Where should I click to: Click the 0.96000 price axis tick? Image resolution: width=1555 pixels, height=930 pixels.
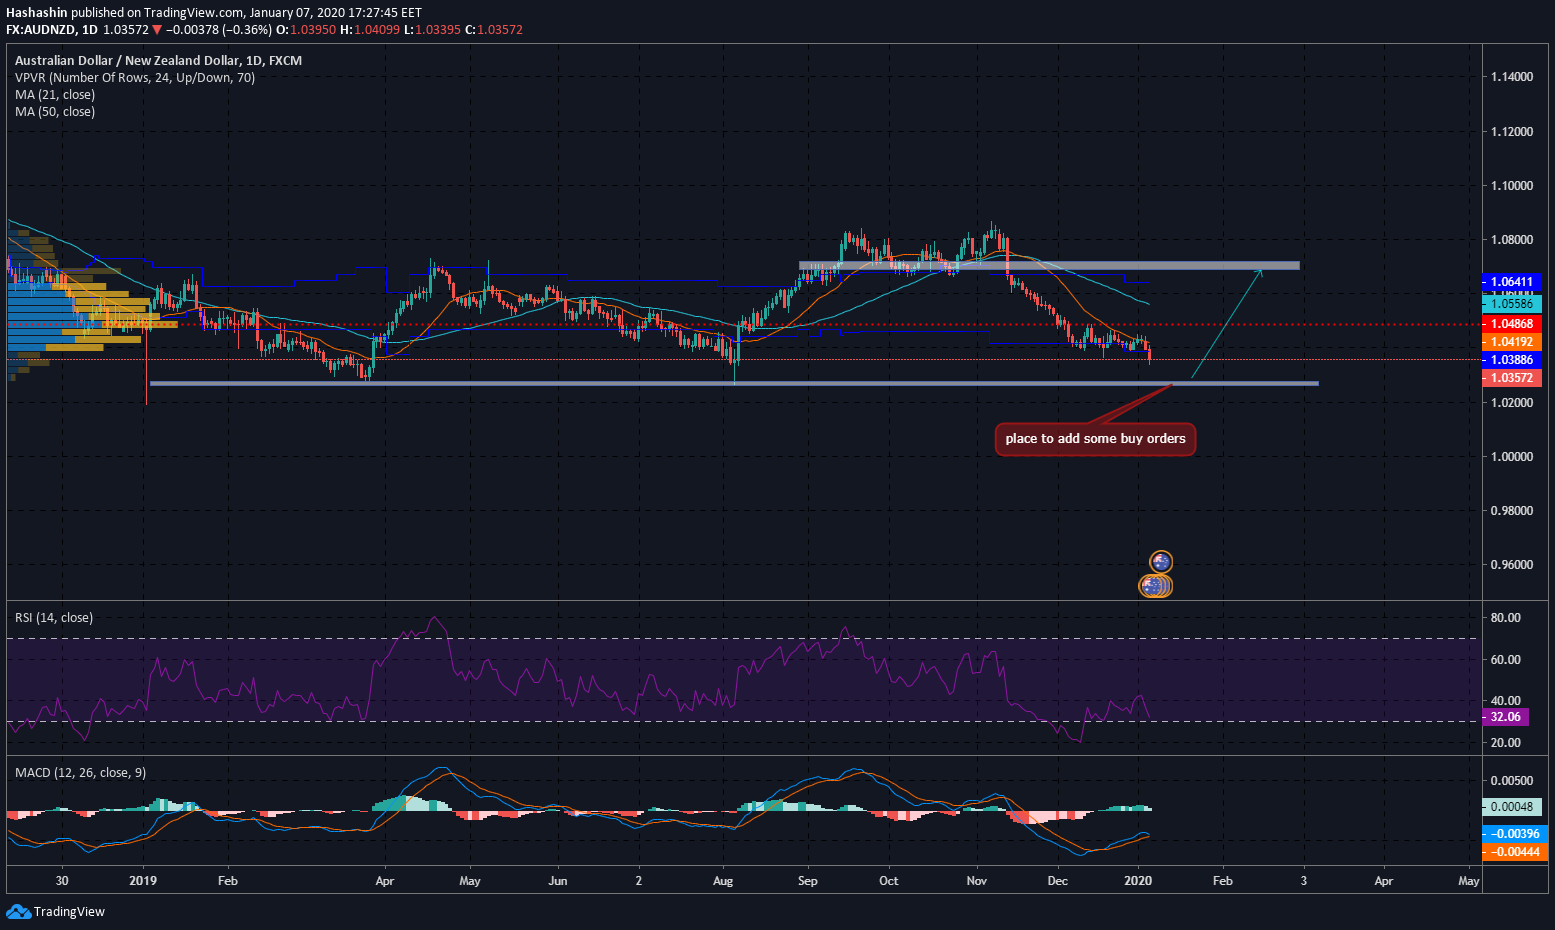click(1511, 565)
